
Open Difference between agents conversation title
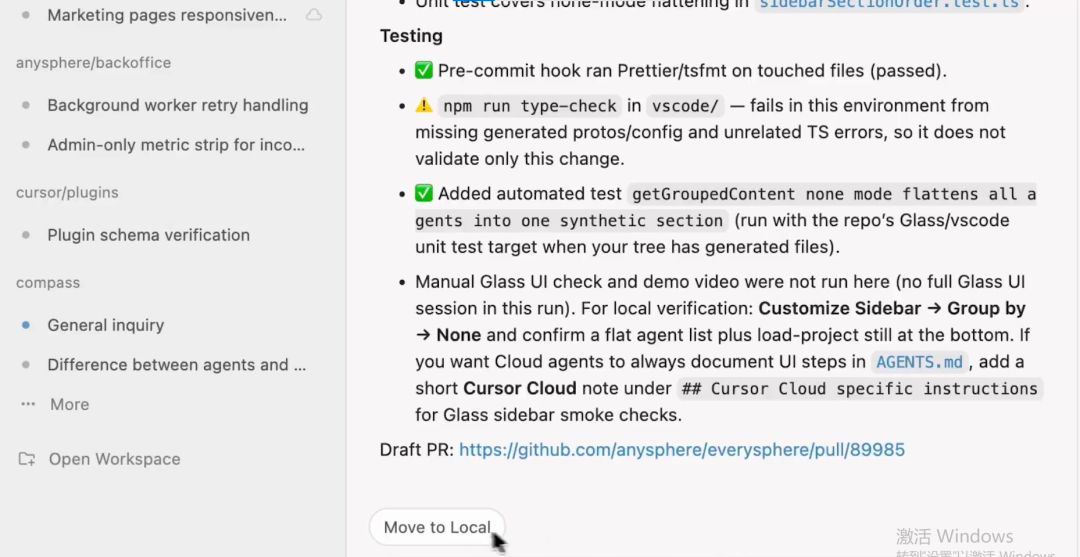[176, 365]
